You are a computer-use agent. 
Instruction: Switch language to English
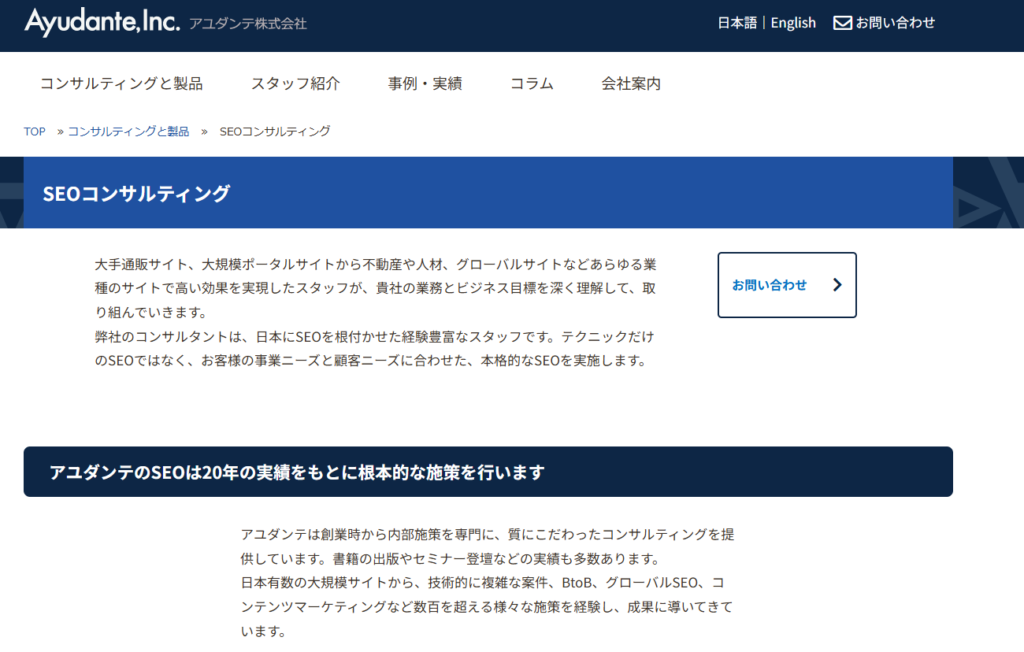[x=793, y=22]
